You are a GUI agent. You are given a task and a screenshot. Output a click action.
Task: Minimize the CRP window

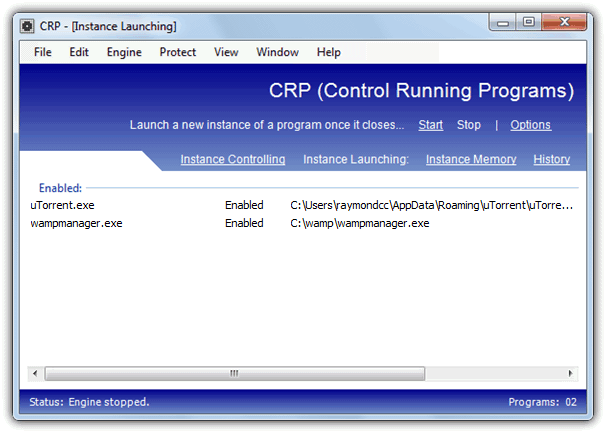point(502,22)
